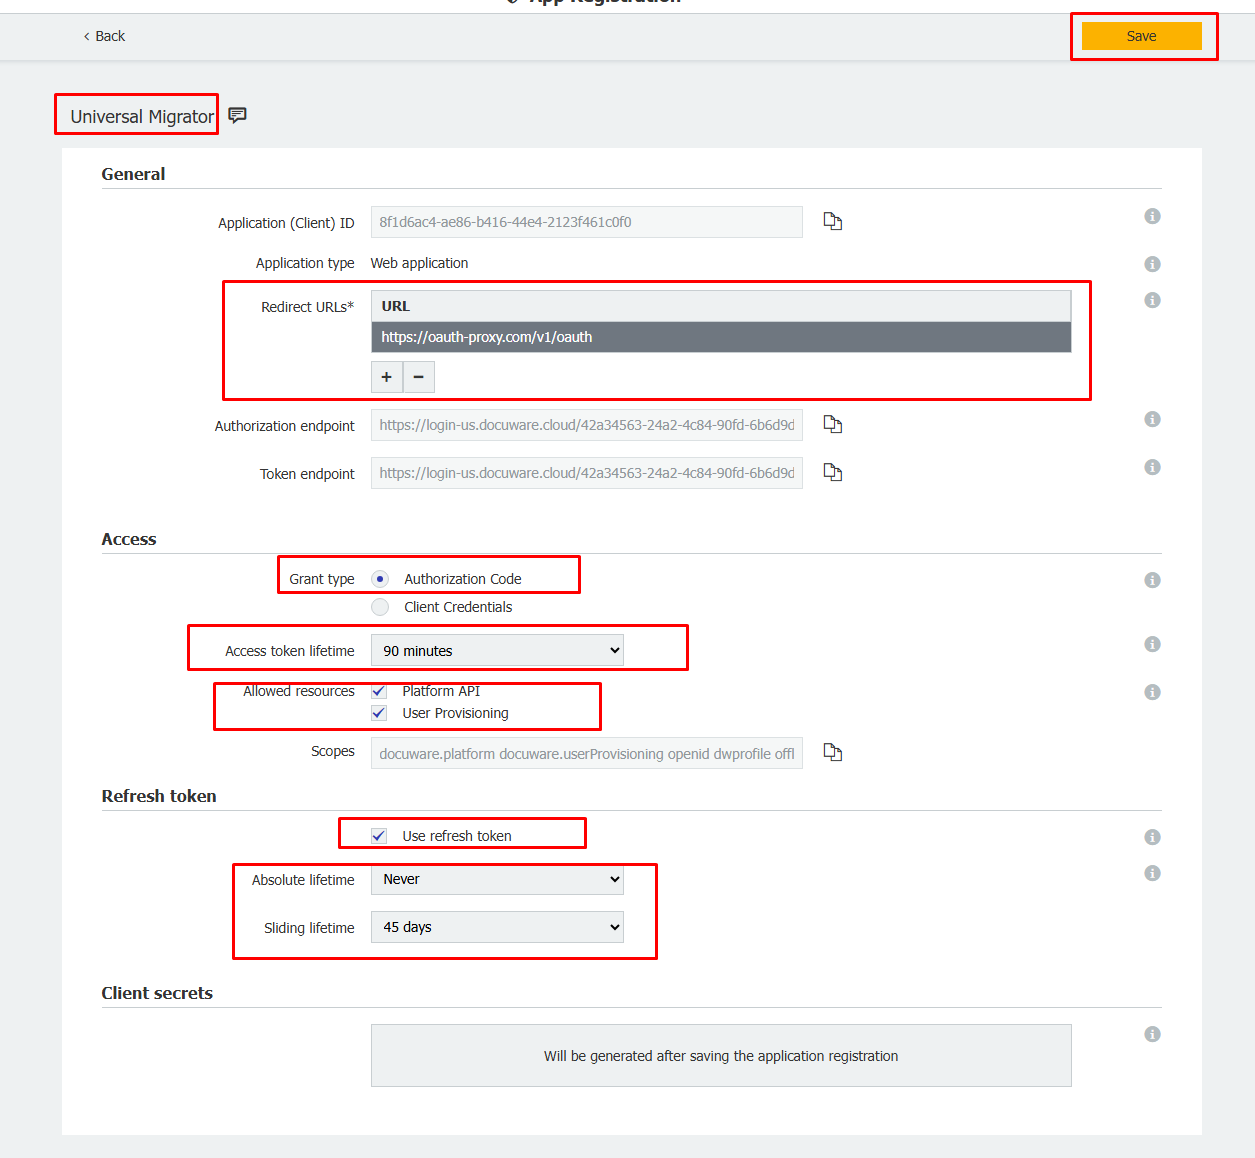
Task: Show info for Access token lifetime
Action: (x=1152, y=644)
